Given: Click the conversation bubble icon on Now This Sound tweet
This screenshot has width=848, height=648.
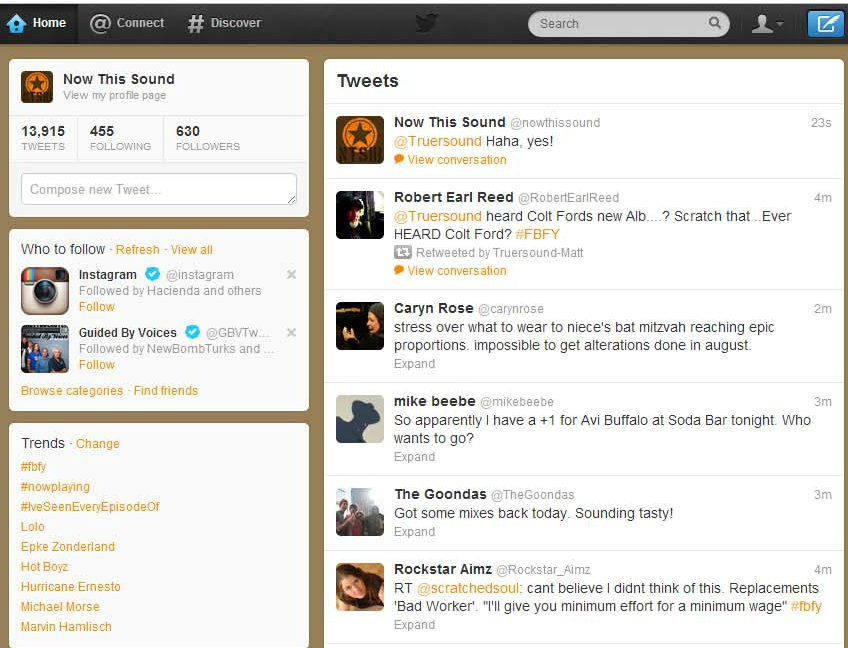Looking at the screenshot, I should (x=399, y=159).
